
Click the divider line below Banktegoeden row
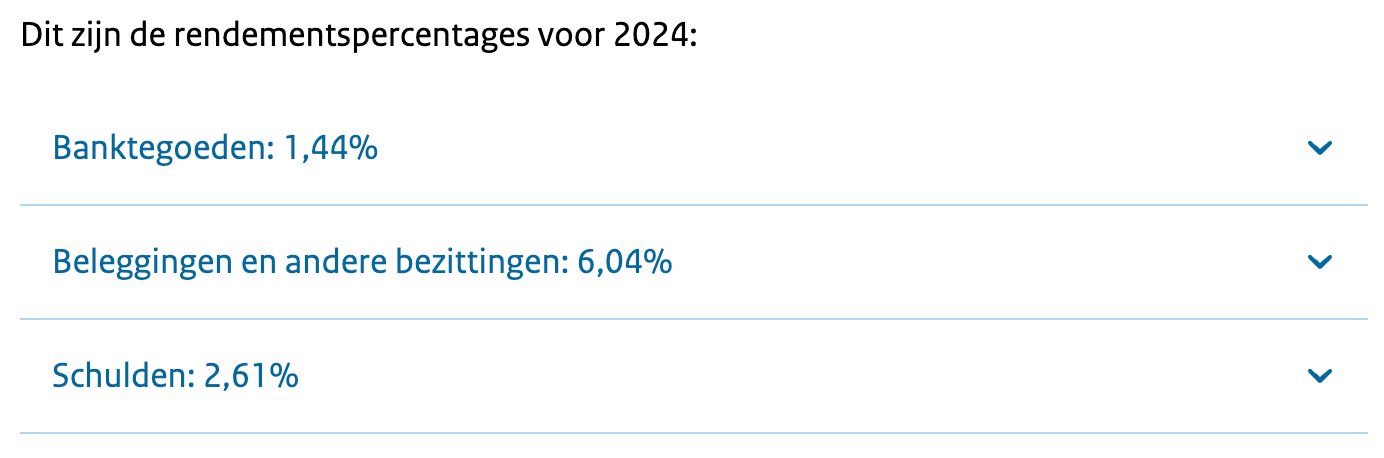(693, 205)
